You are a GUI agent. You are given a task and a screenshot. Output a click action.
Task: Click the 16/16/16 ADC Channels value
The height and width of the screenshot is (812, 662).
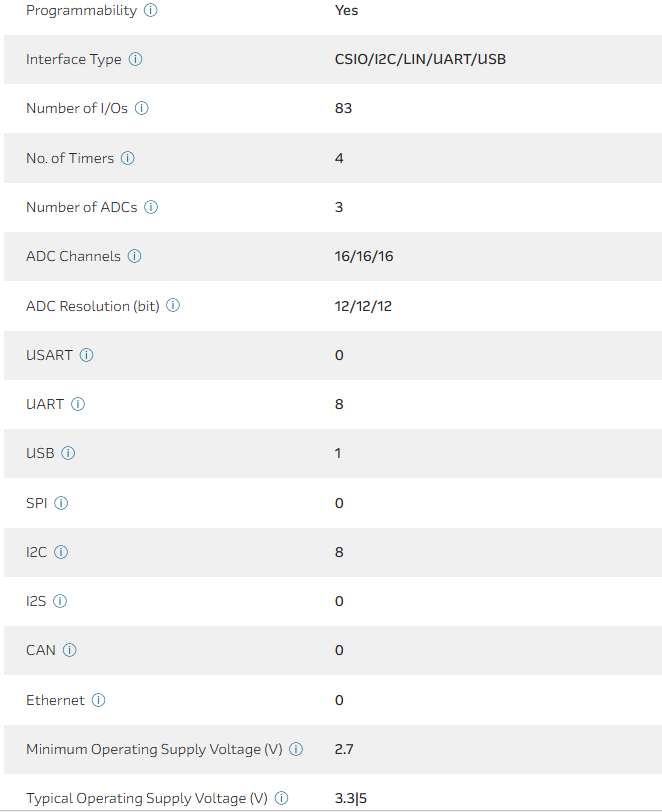click(x=364, y=256)
